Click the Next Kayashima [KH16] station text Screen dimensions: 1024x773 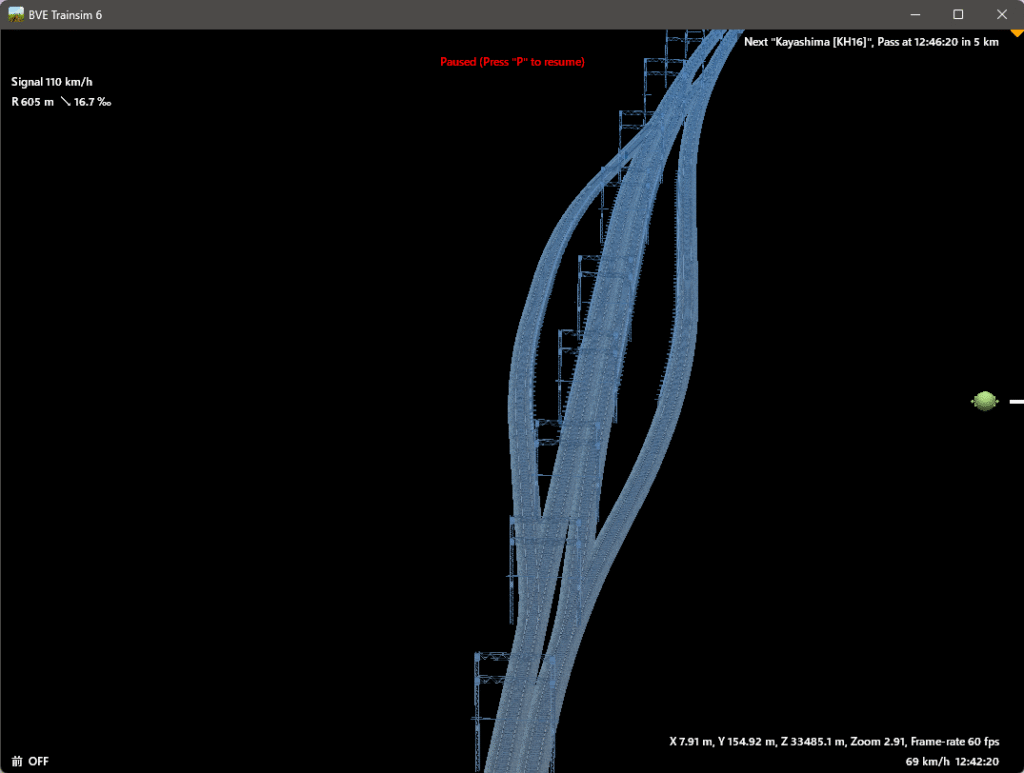[x=808, y=42]
